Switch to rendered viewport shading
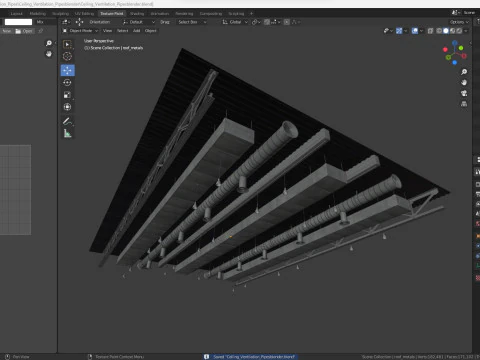The width and height of the screenshot is (480, 360). point(459,31)
